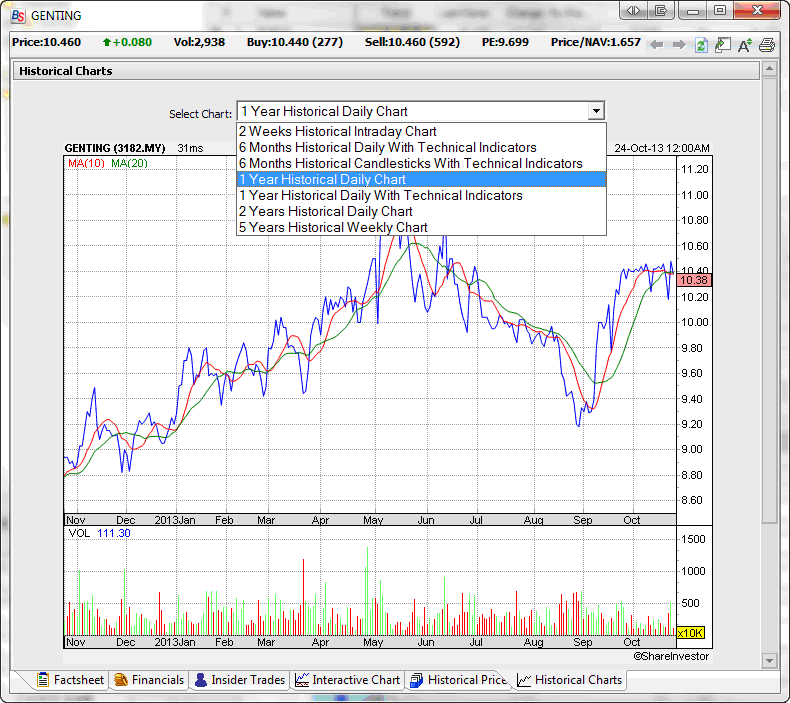Screen dimensions: 790x703
Task: Open the Insider Trades tab
Action: (x=240, y=680)
